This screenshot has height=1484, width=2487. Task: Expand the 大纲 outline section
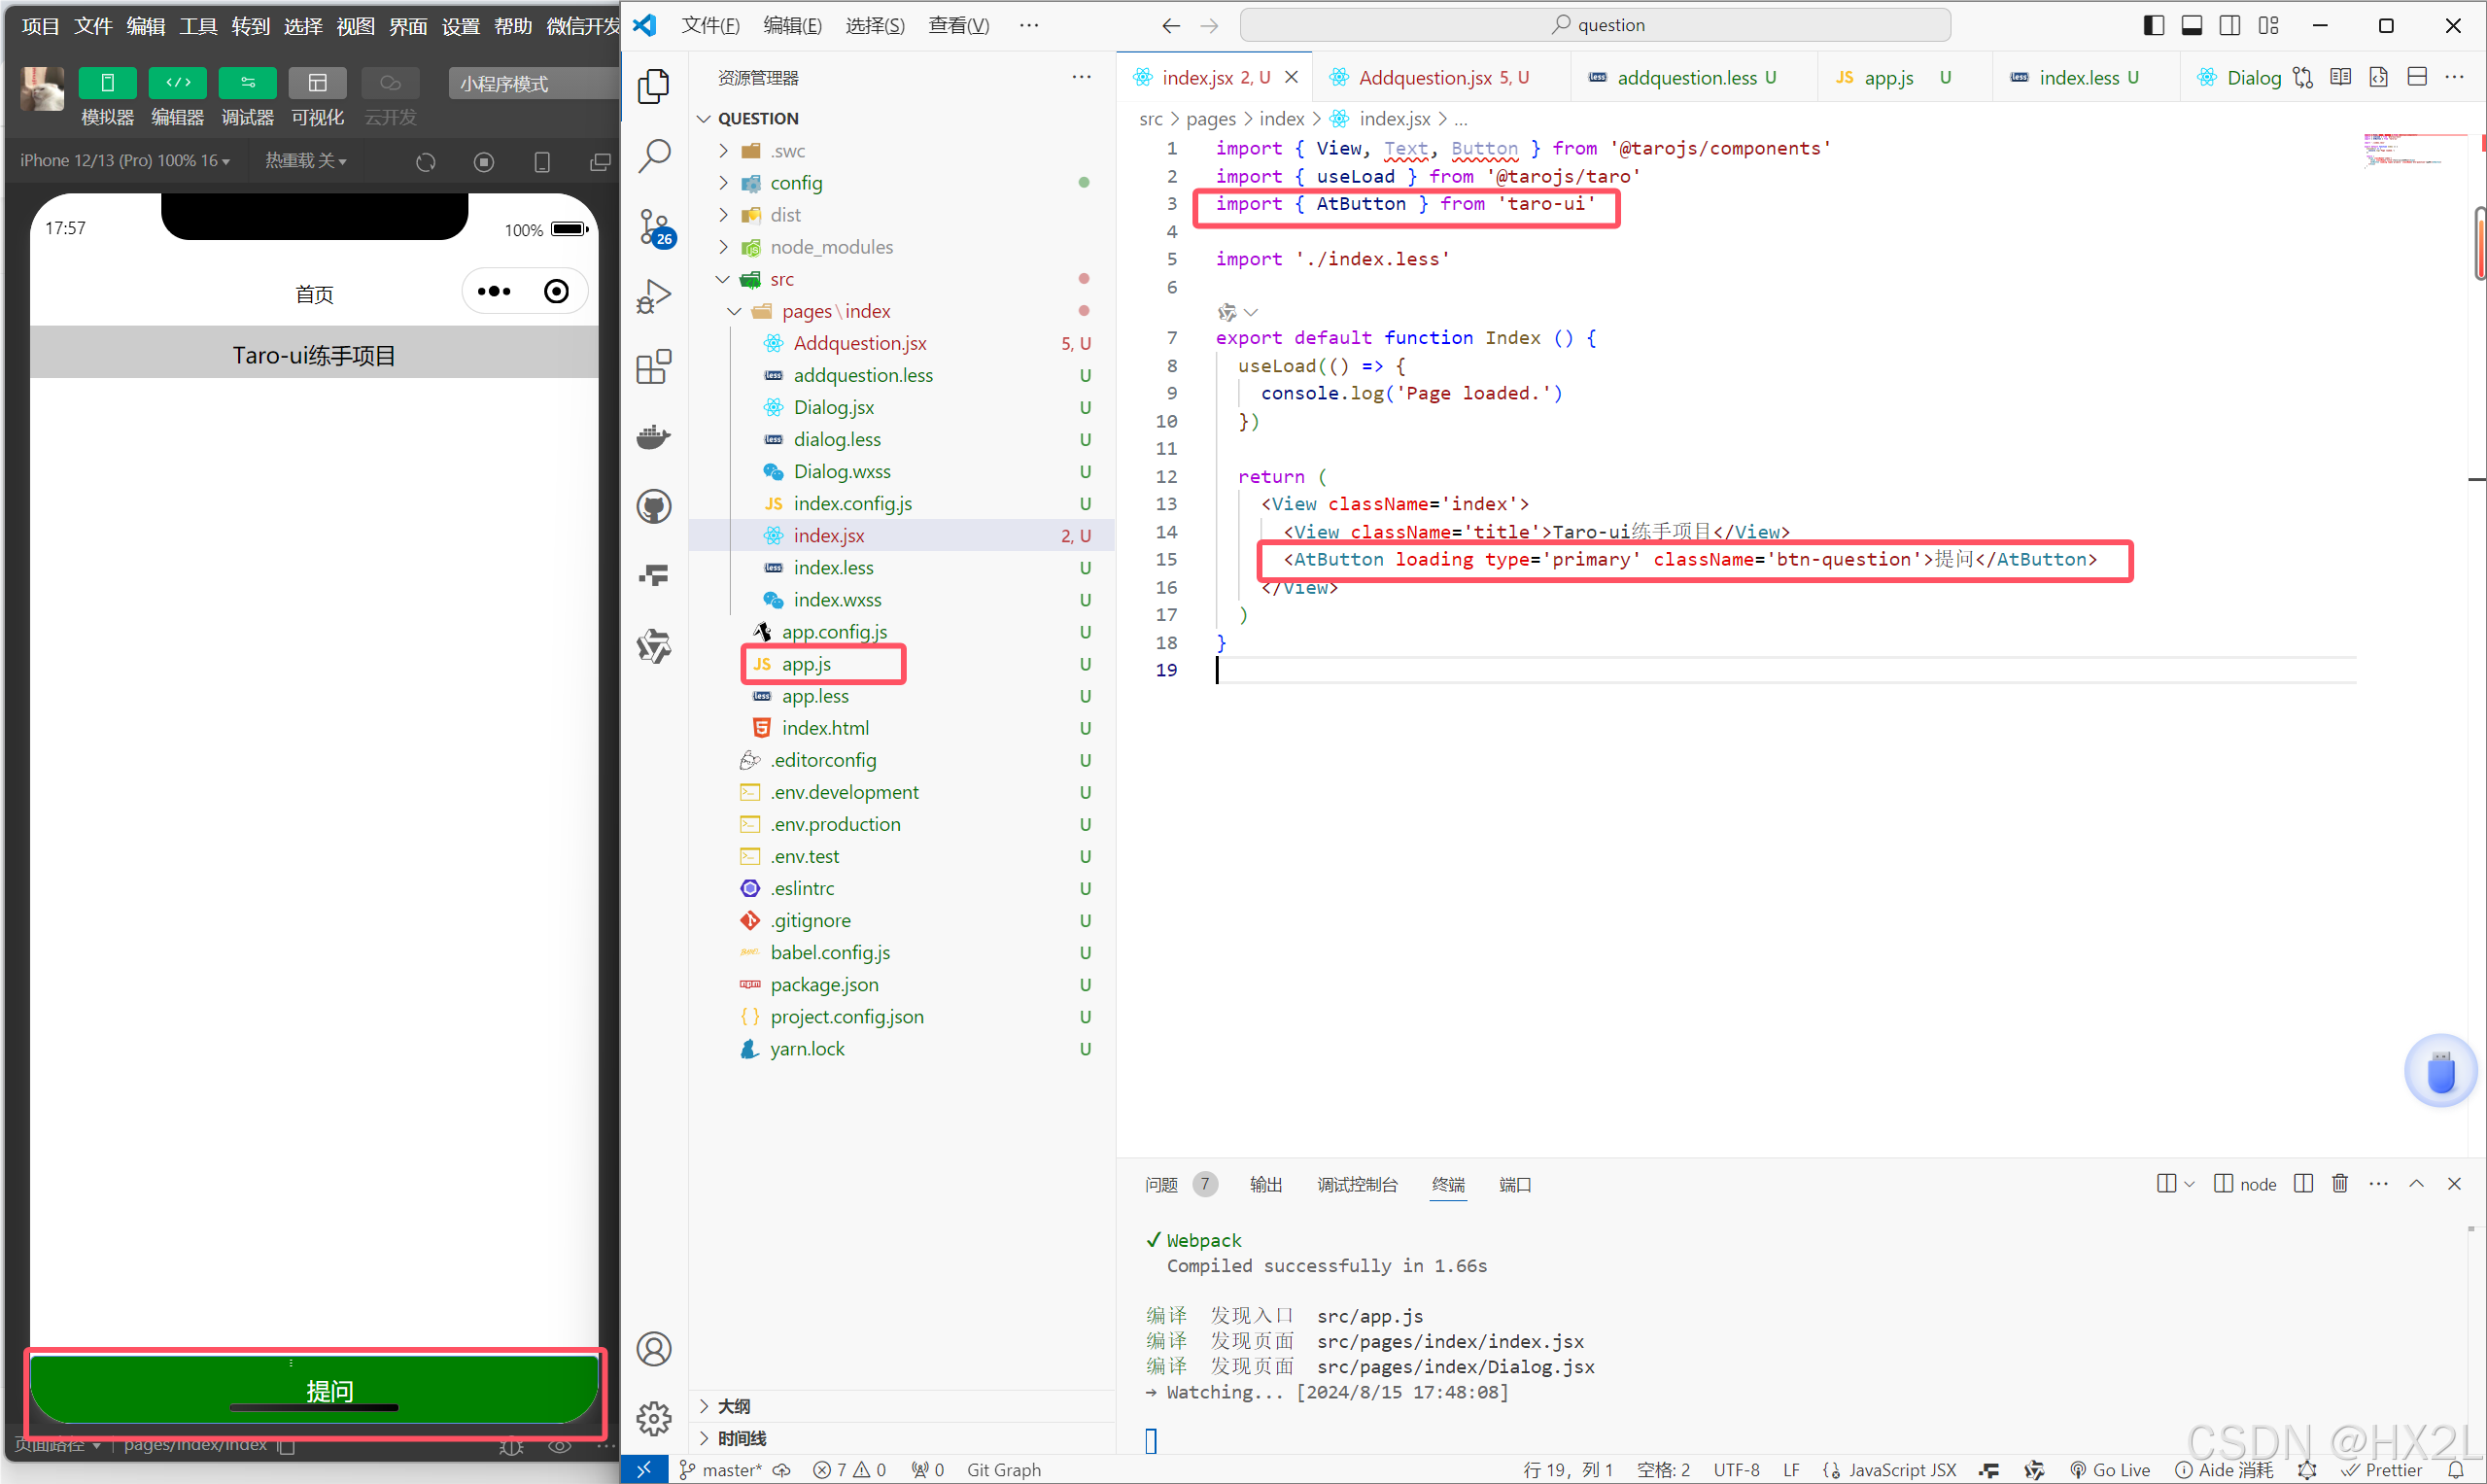click(x=733, y=1406)
